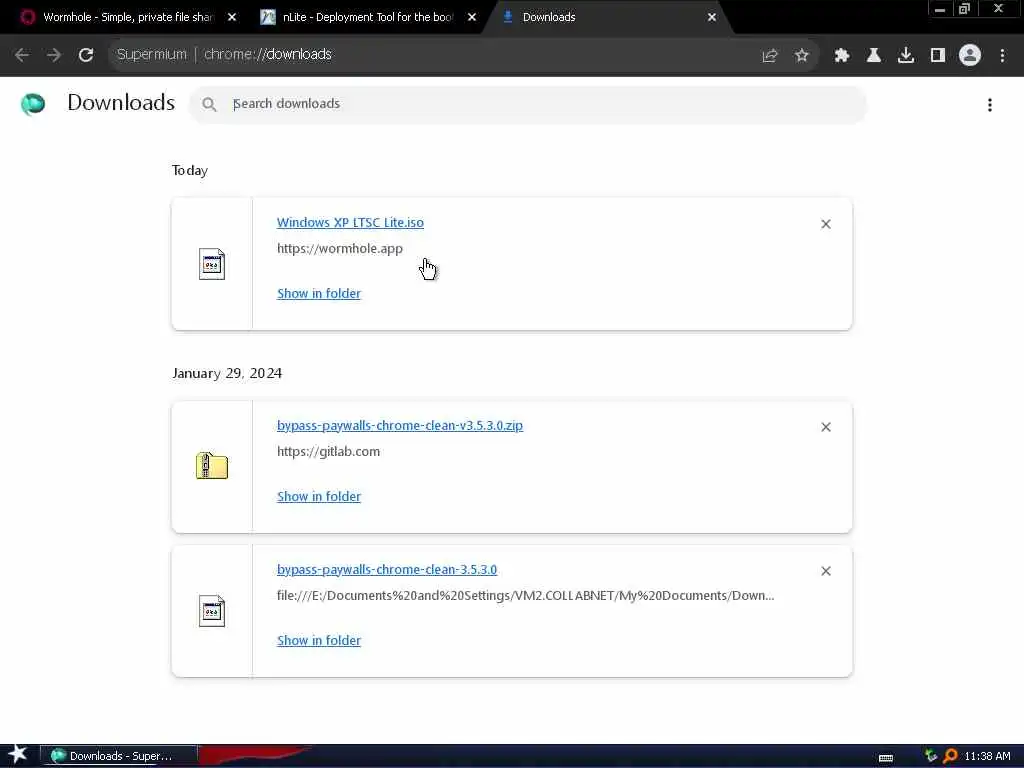Open Windows XP LTSC Lite.iso link
1024x768 pixels.
point(350,222)
